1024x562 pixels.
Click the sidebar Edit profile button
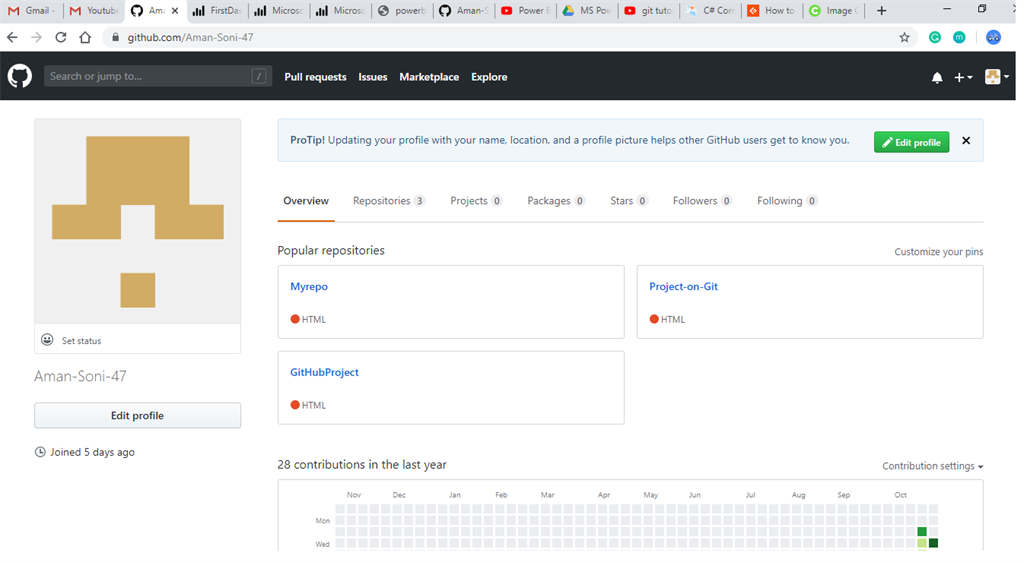(x=137, y=416)
